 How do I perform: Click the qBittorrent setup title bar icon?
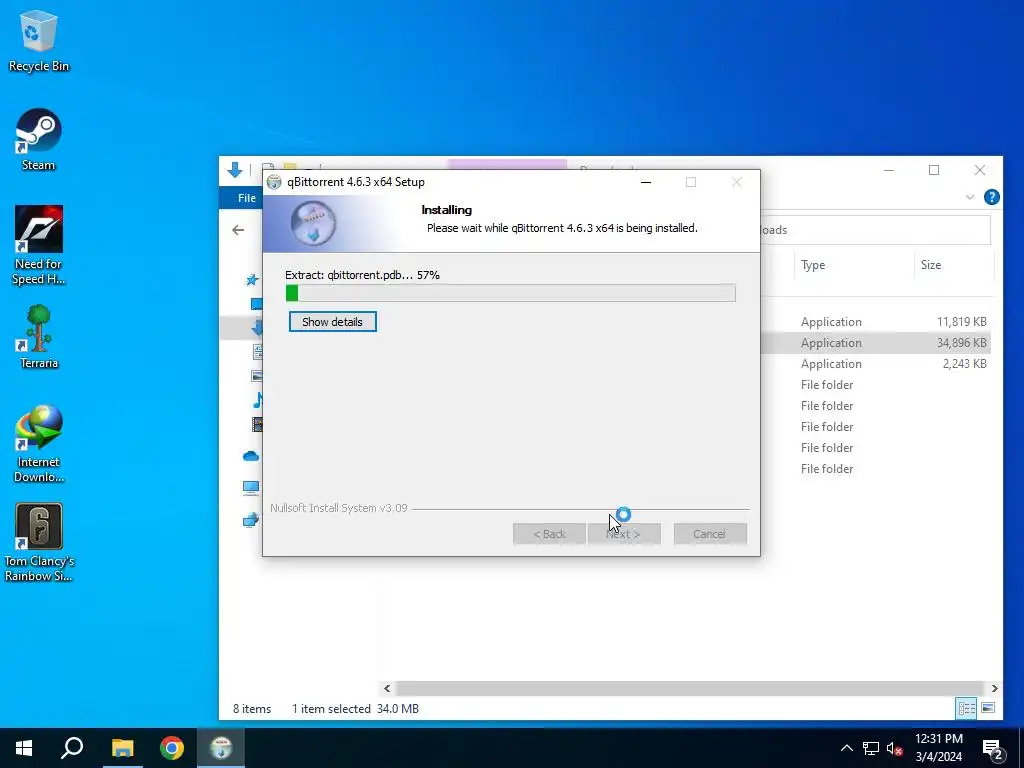click(x=274, y=182)
